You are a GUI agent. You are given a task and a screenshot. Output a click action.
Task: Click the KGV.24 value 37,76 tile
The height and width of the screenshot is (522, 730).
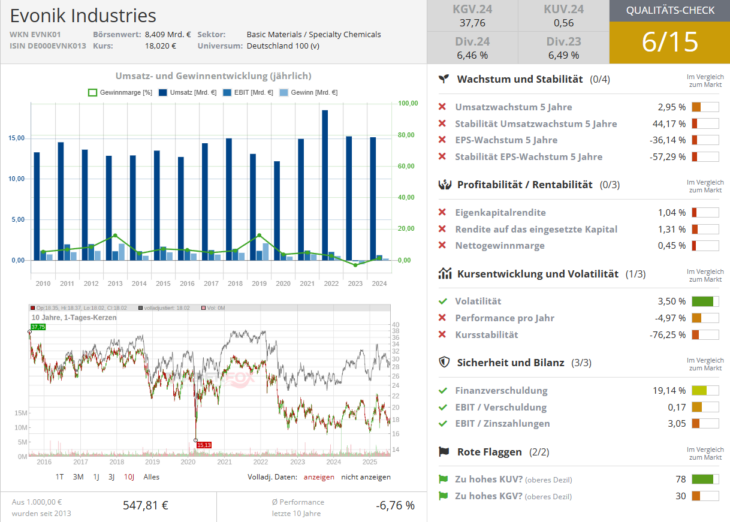pyautogui.click(x=473, y=16)
